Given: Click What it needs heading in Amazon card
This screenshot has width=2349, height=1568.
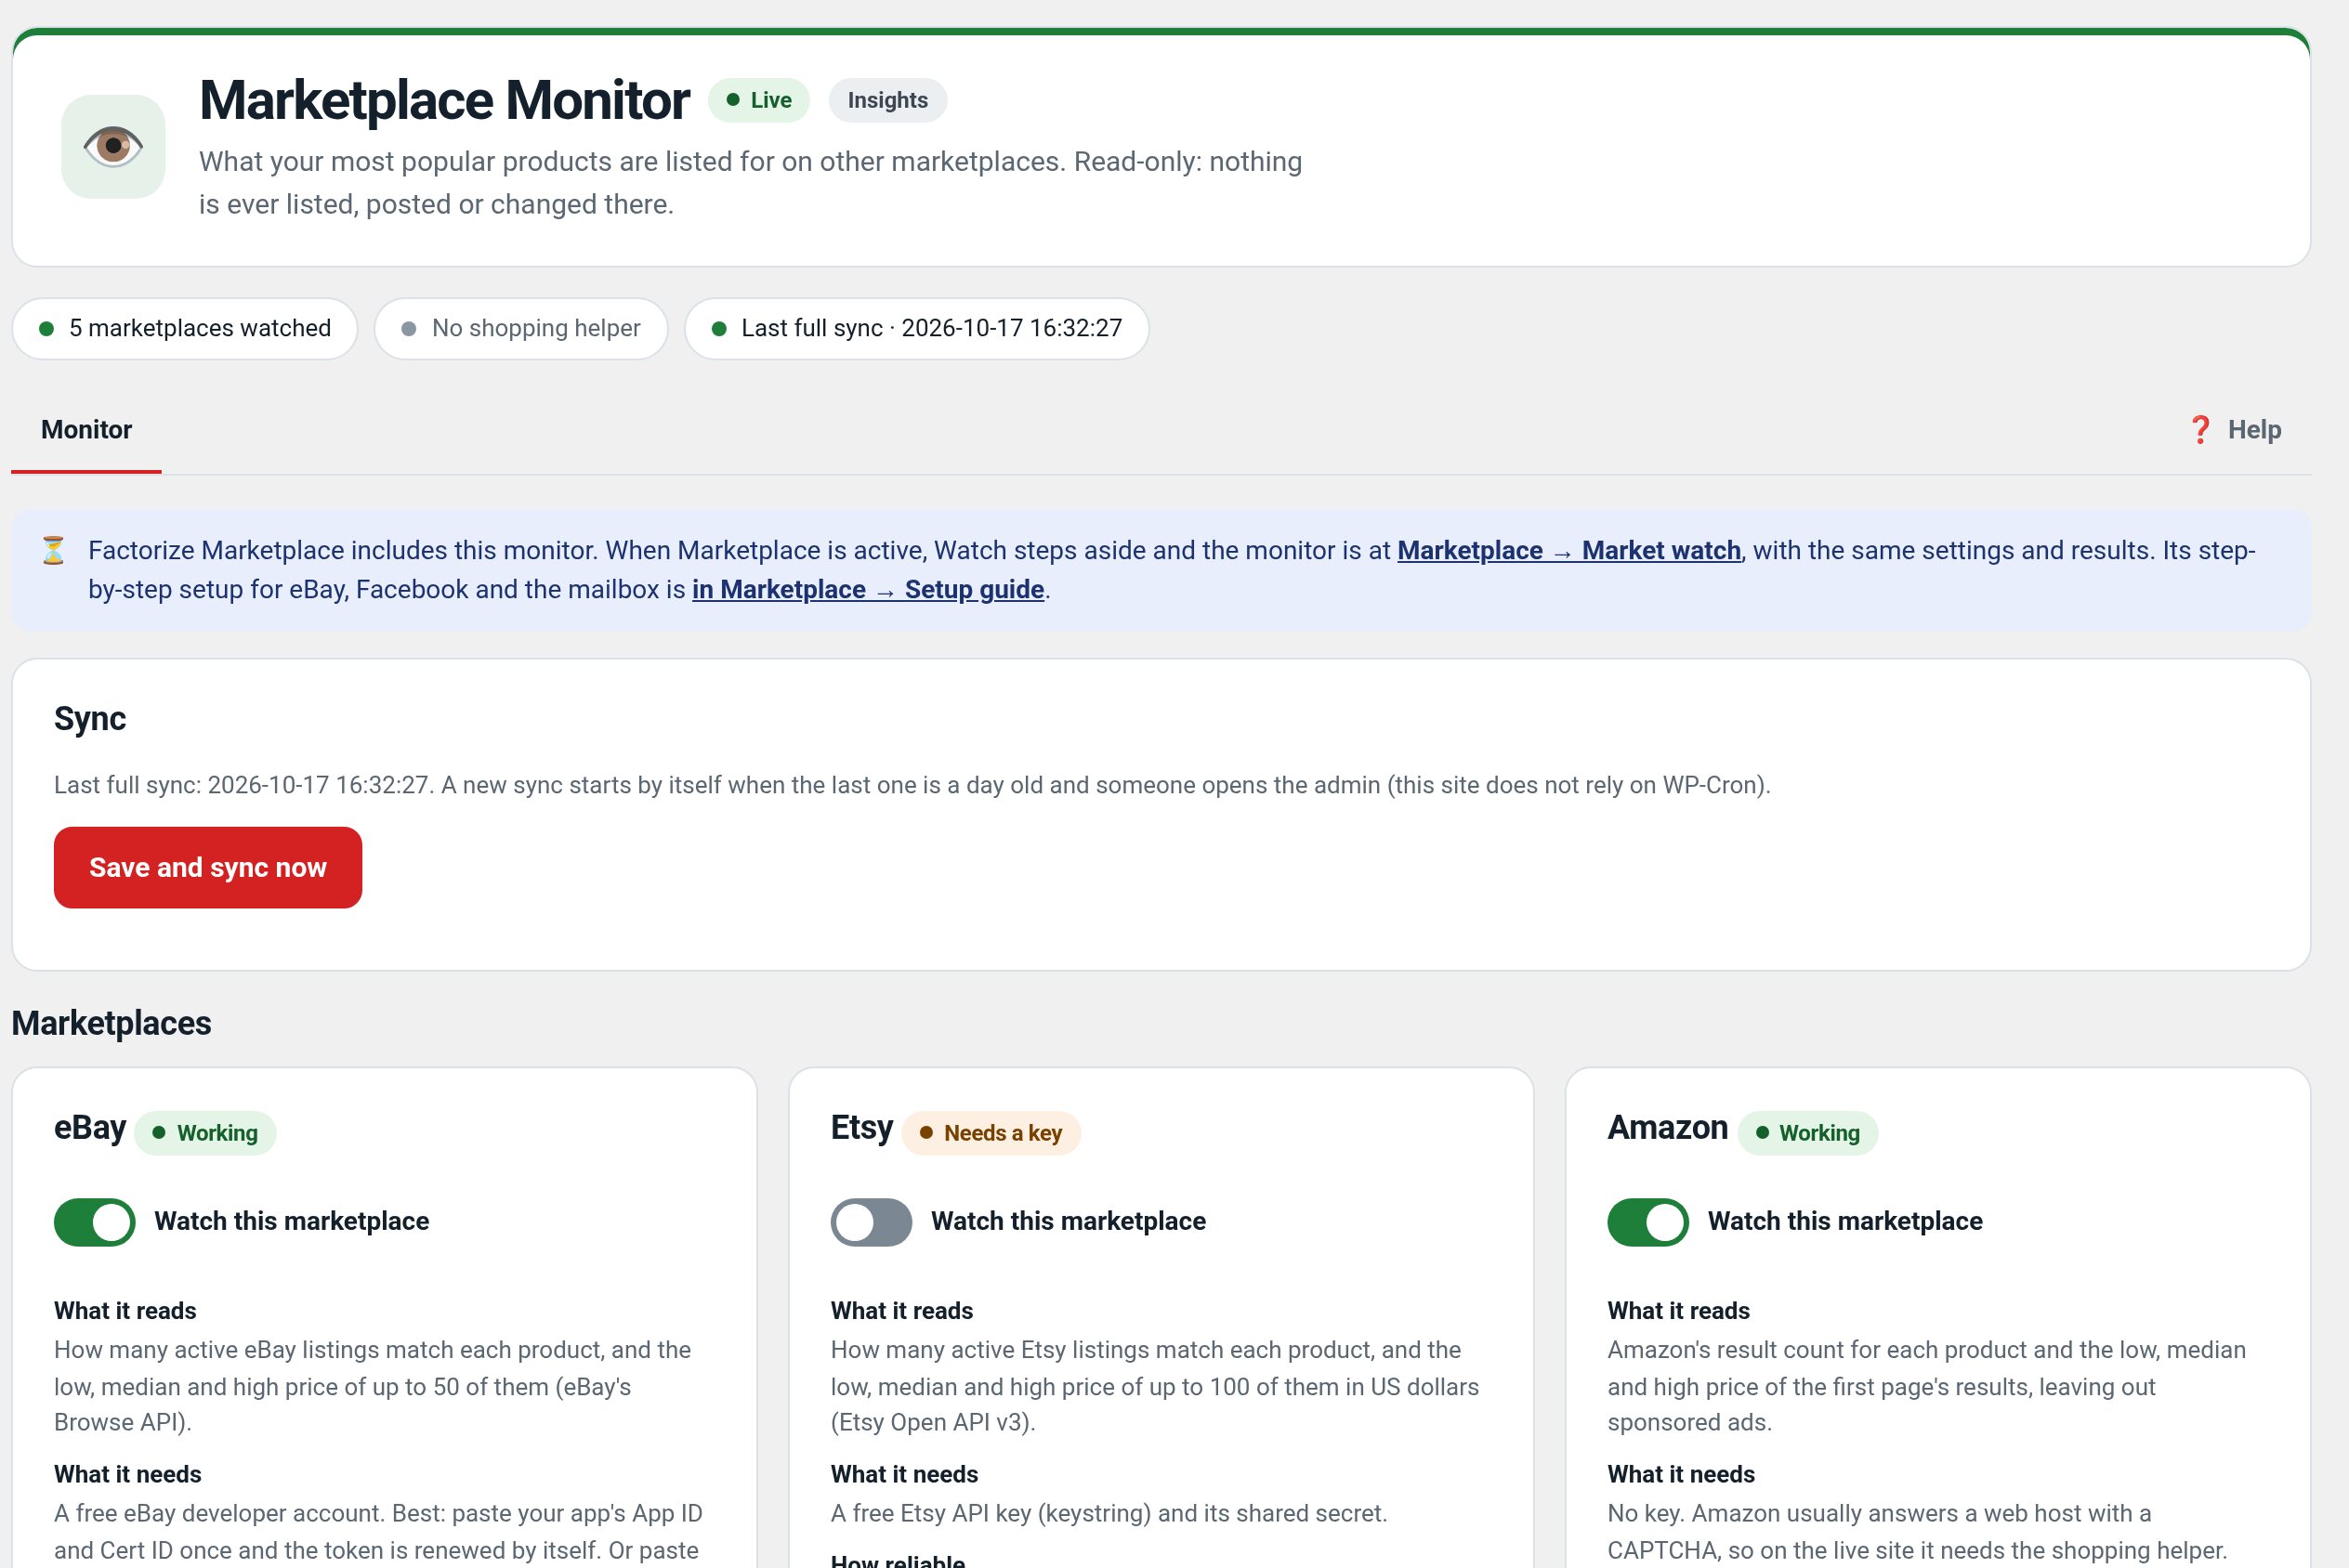Looking at the screenshot, I should [1681, 1475].
